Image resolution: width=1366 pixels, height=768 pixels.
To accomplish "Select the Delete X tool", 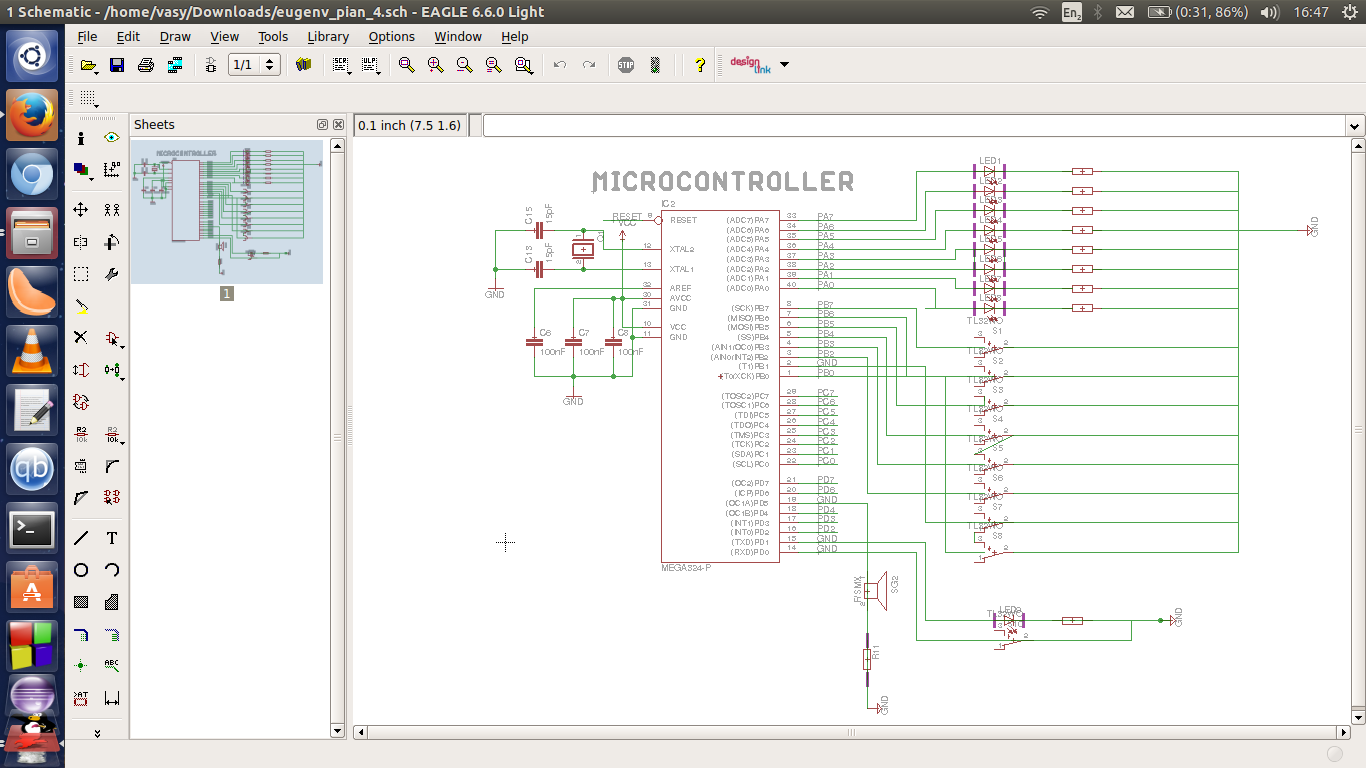I will (x=81, y=338).
